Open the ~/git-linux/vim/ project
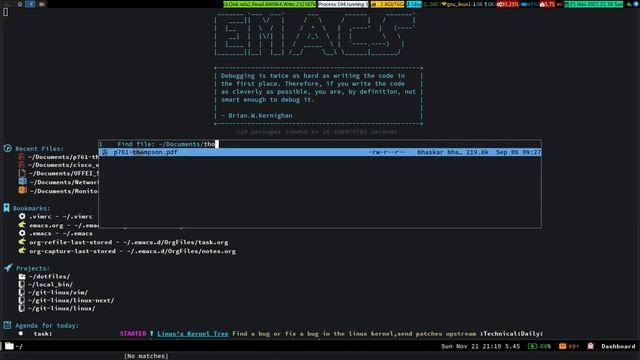 coord(58,292)
